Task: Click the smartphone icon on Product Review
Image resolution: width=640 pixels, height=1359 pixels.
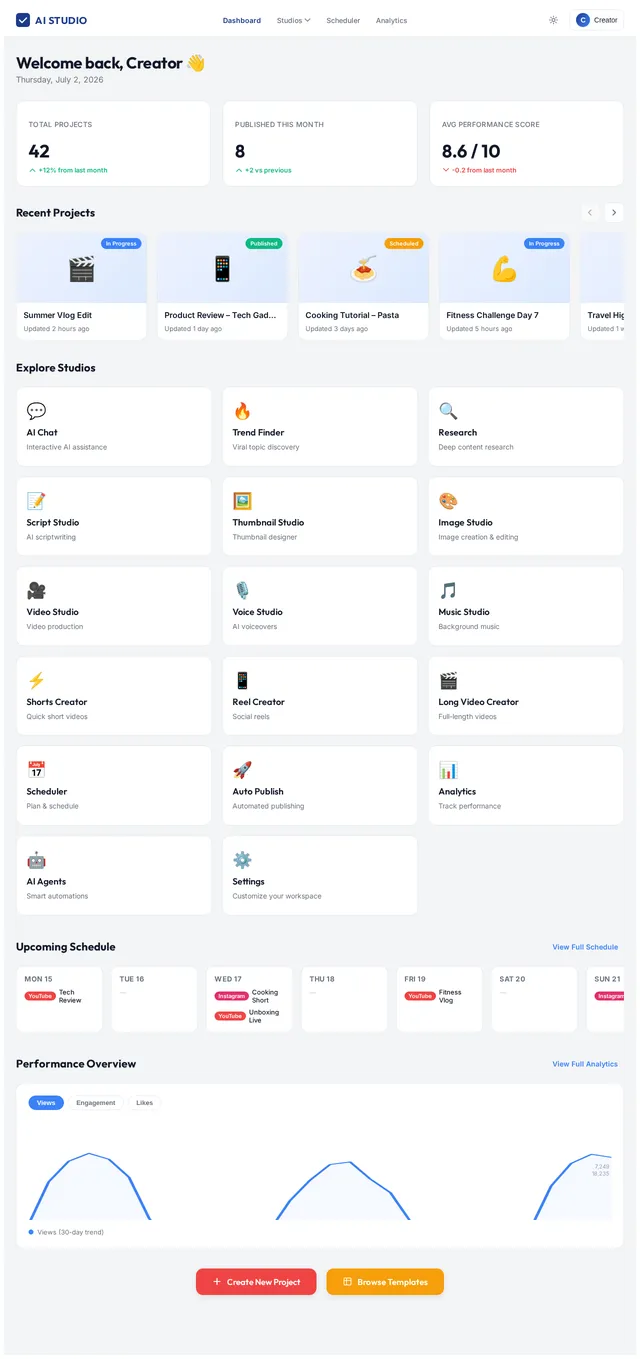Action: [222, 269]
